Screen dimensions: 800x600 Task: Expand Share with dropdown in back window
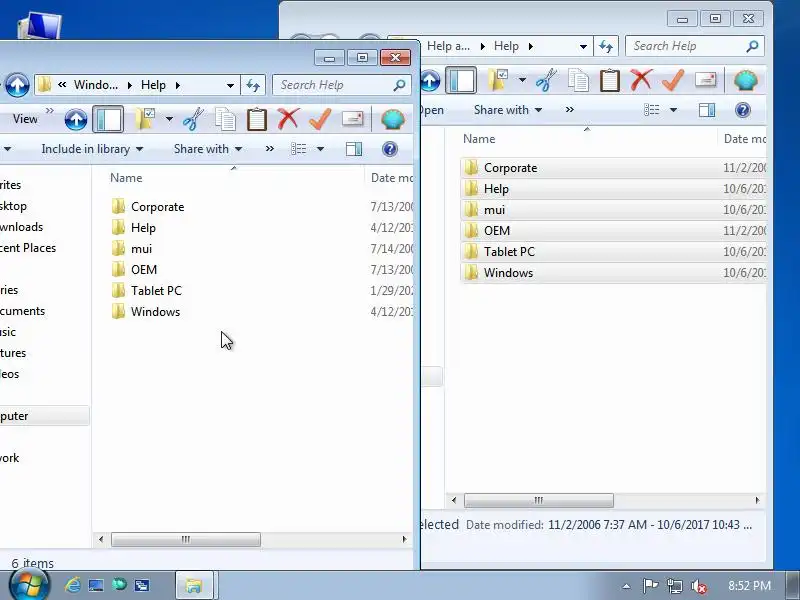(x=508, y=110)
